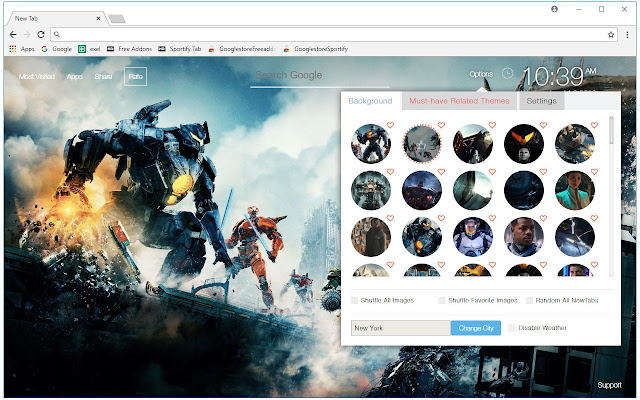The width and height of the screenshot is (640, 400).
Task: Open a new tab with tab button
Action: [x=117, y=18]
